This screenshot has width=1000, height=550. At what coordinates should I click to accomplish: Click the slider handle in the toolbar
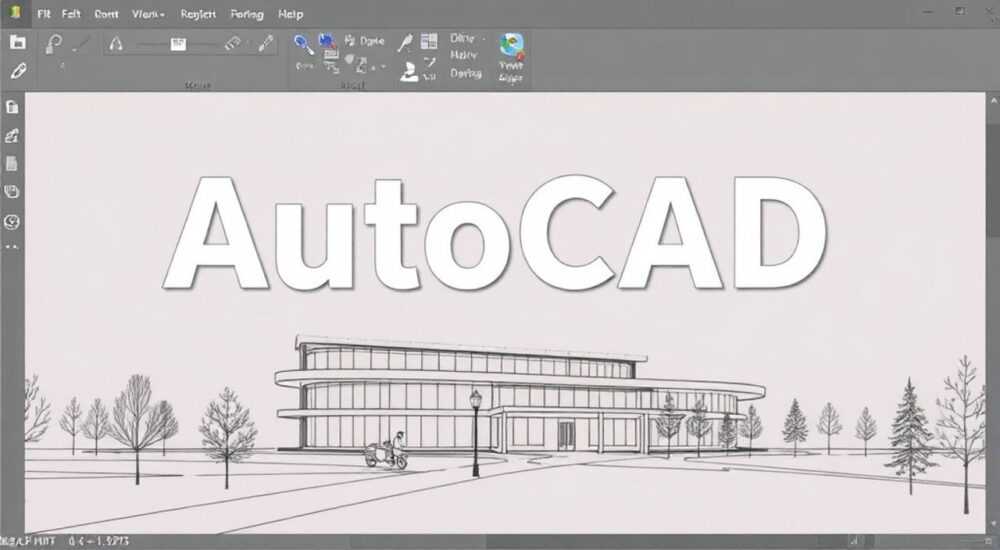[x=178, y=44]
